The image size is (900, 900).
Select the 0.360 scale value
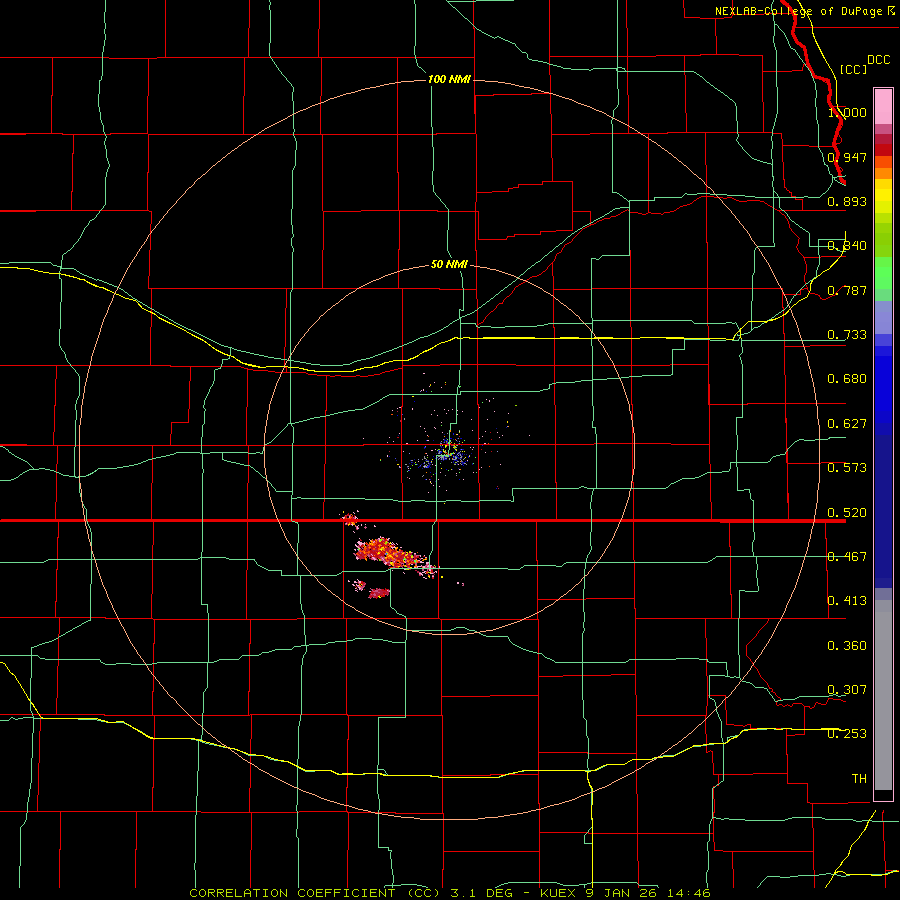[847, 646]
